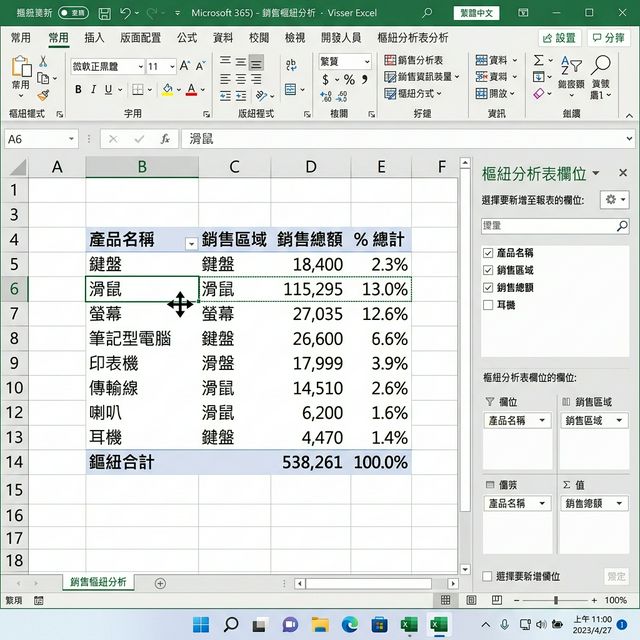Click the Align Left icon
Image resolution: width=640 pixels, height=640 pixels.
click(225, 79)
